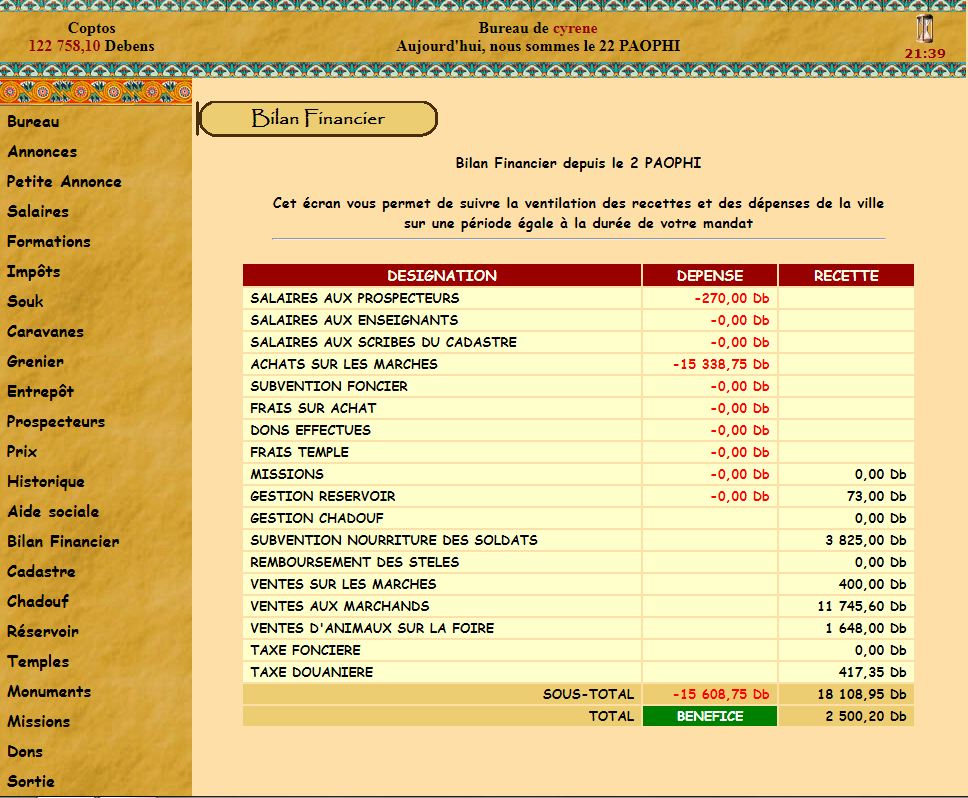
Task: Open the Réservoir sidebar link
Action: [x=43, y=632]
